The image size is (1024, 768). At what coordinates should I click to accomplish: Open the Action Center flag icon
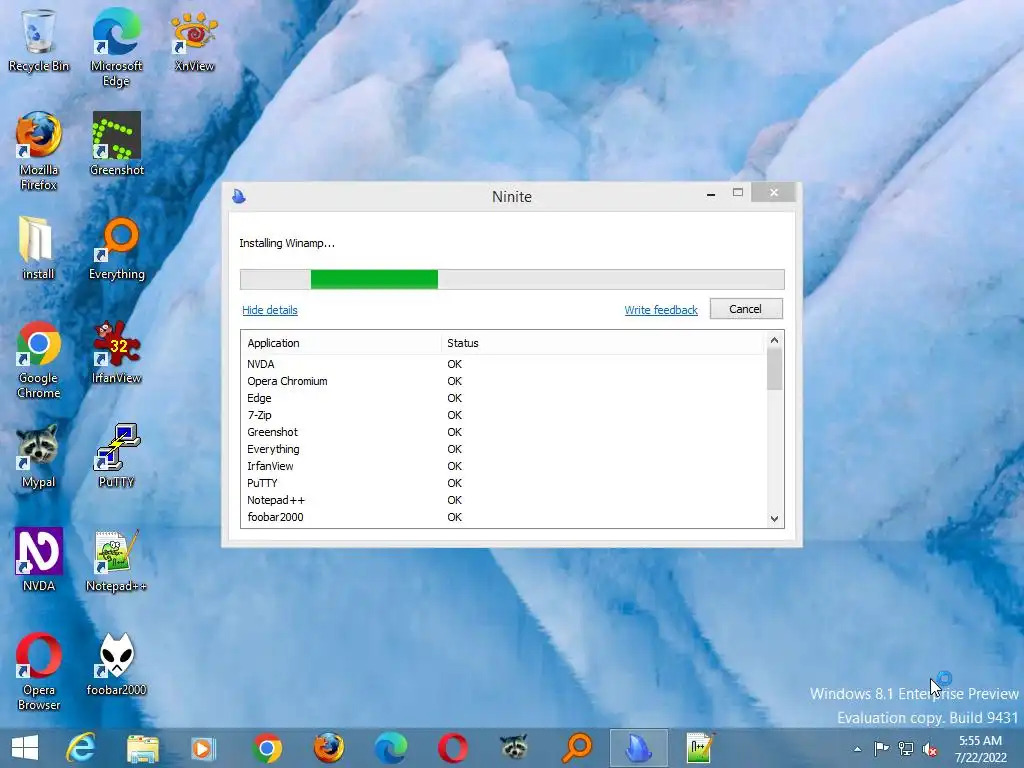(881, 748)
